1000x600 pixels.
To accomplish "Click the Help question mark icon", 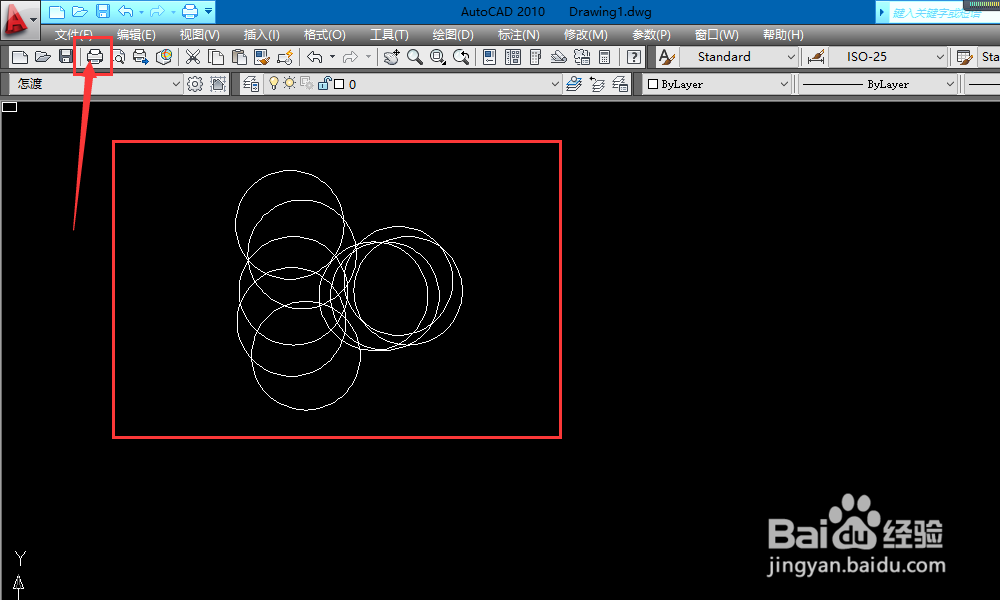I will click(x=633, y=57).
